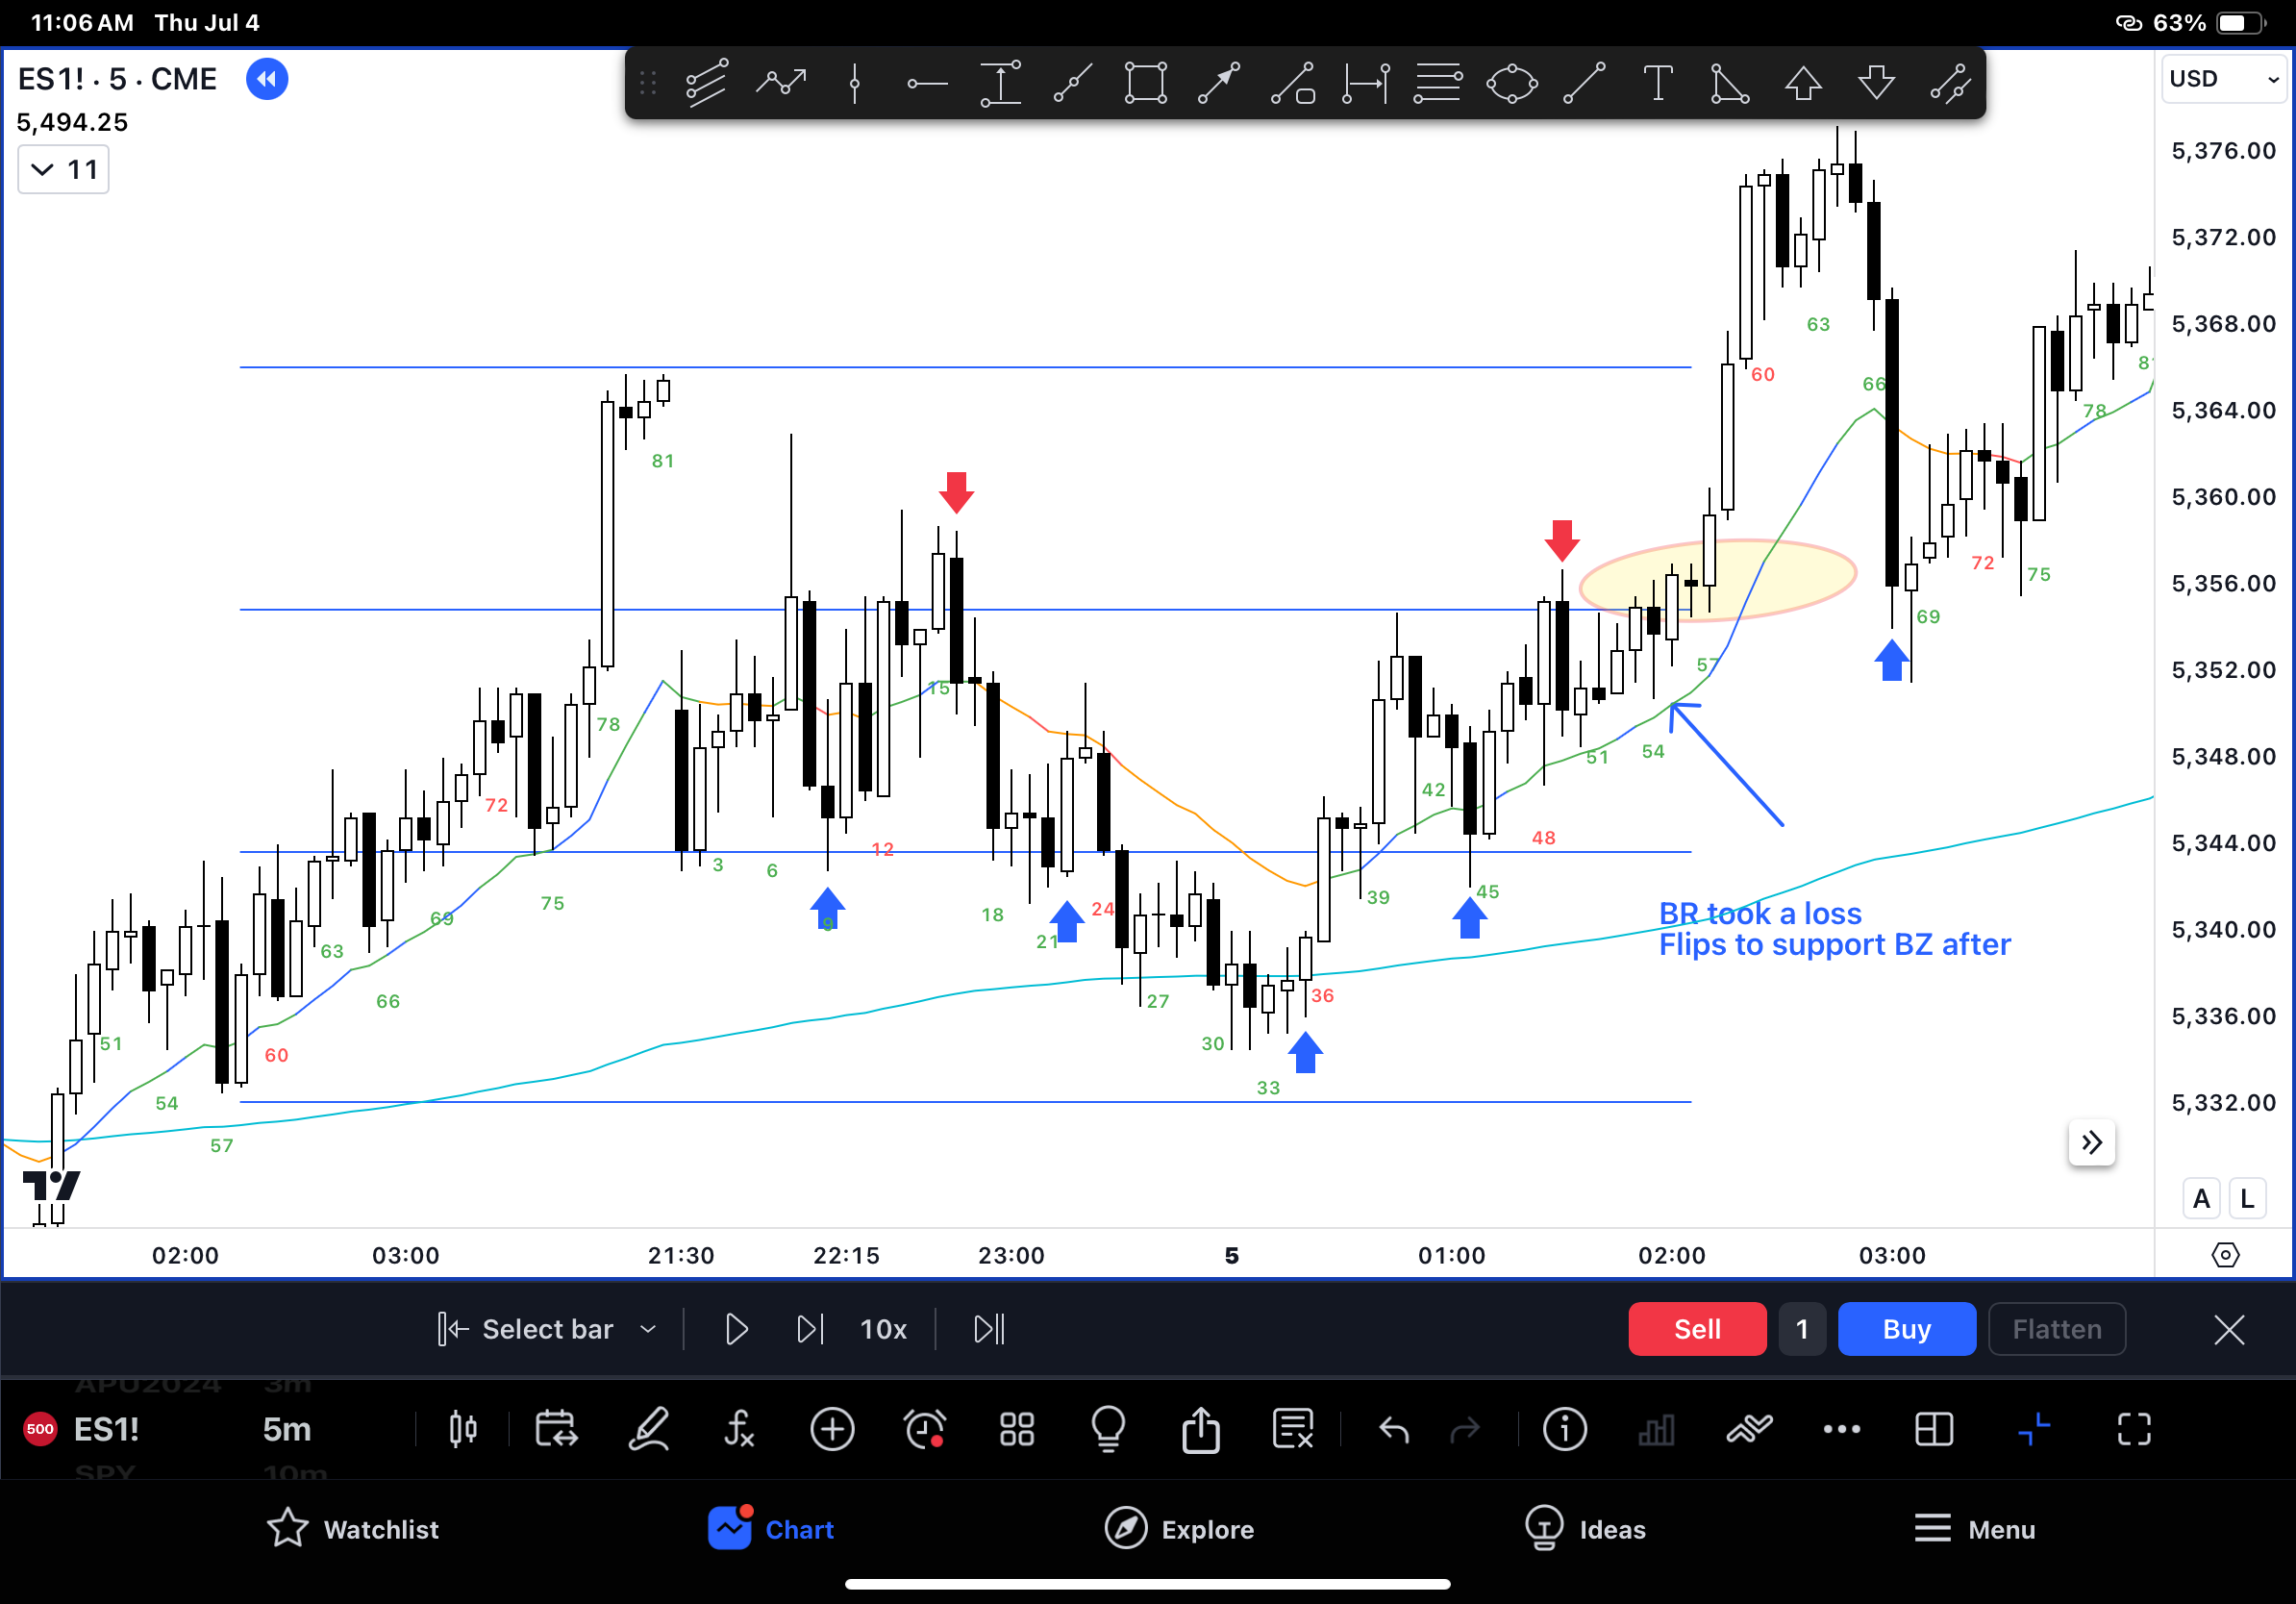The image size is (2296, 1604).
Task: Select the horizontal ray tool
Action: pos(927,84)
